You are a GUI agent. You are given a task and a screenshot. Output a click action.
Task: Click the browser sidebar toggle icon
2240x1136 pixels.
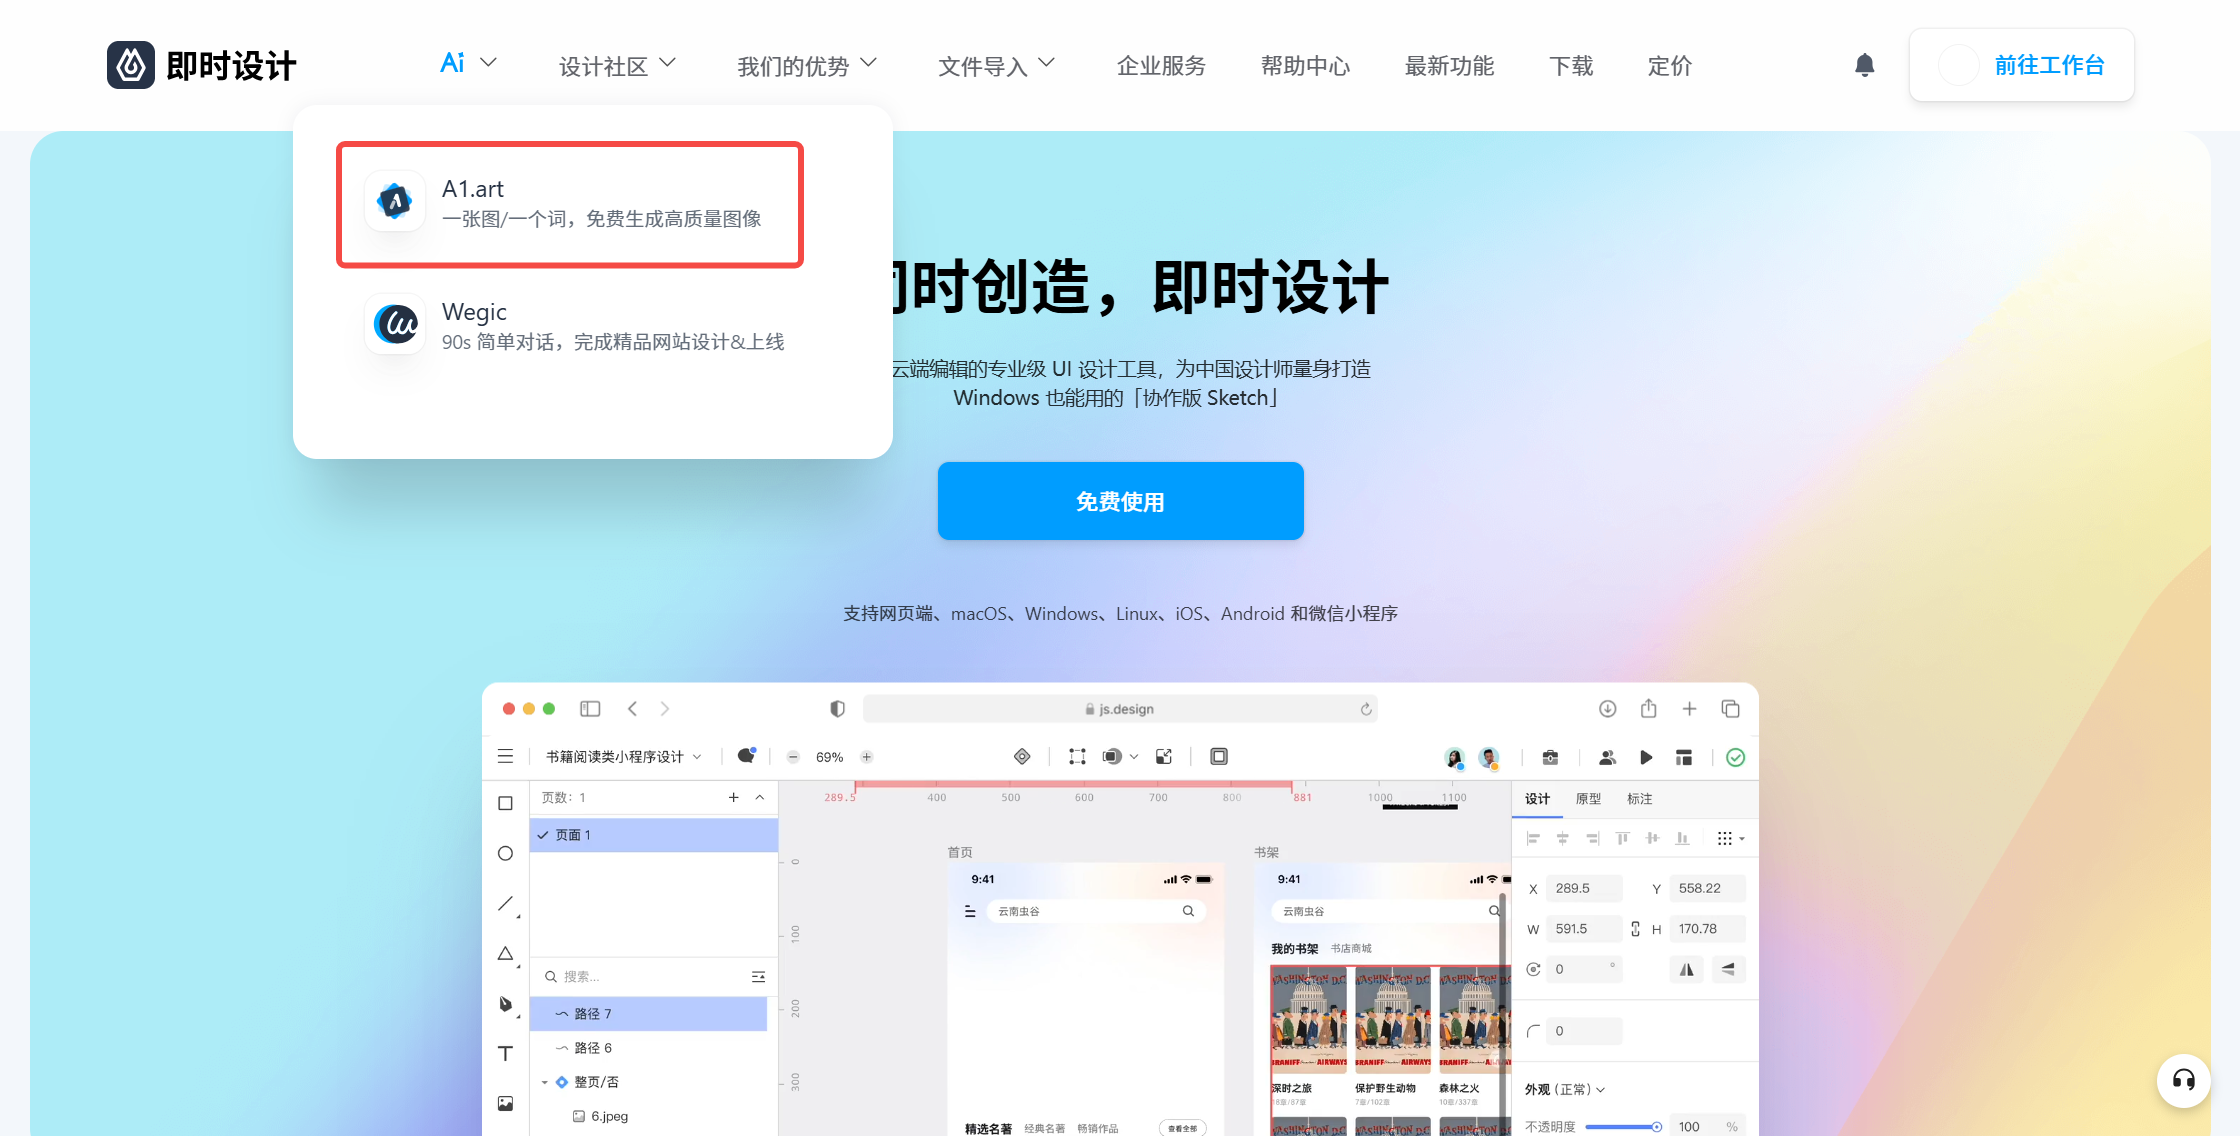(590, 708)
